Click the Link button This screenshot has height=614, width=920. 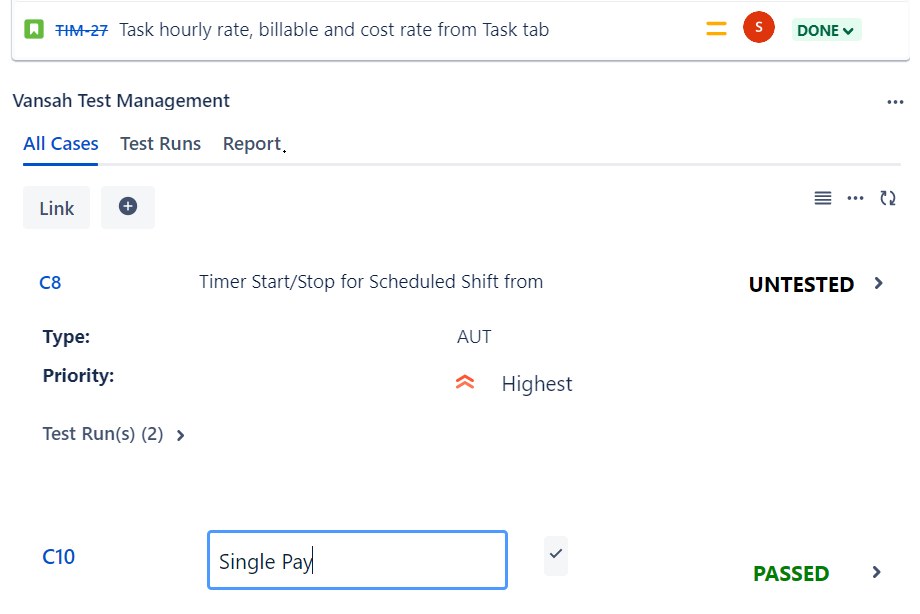[x=56, y=208]
